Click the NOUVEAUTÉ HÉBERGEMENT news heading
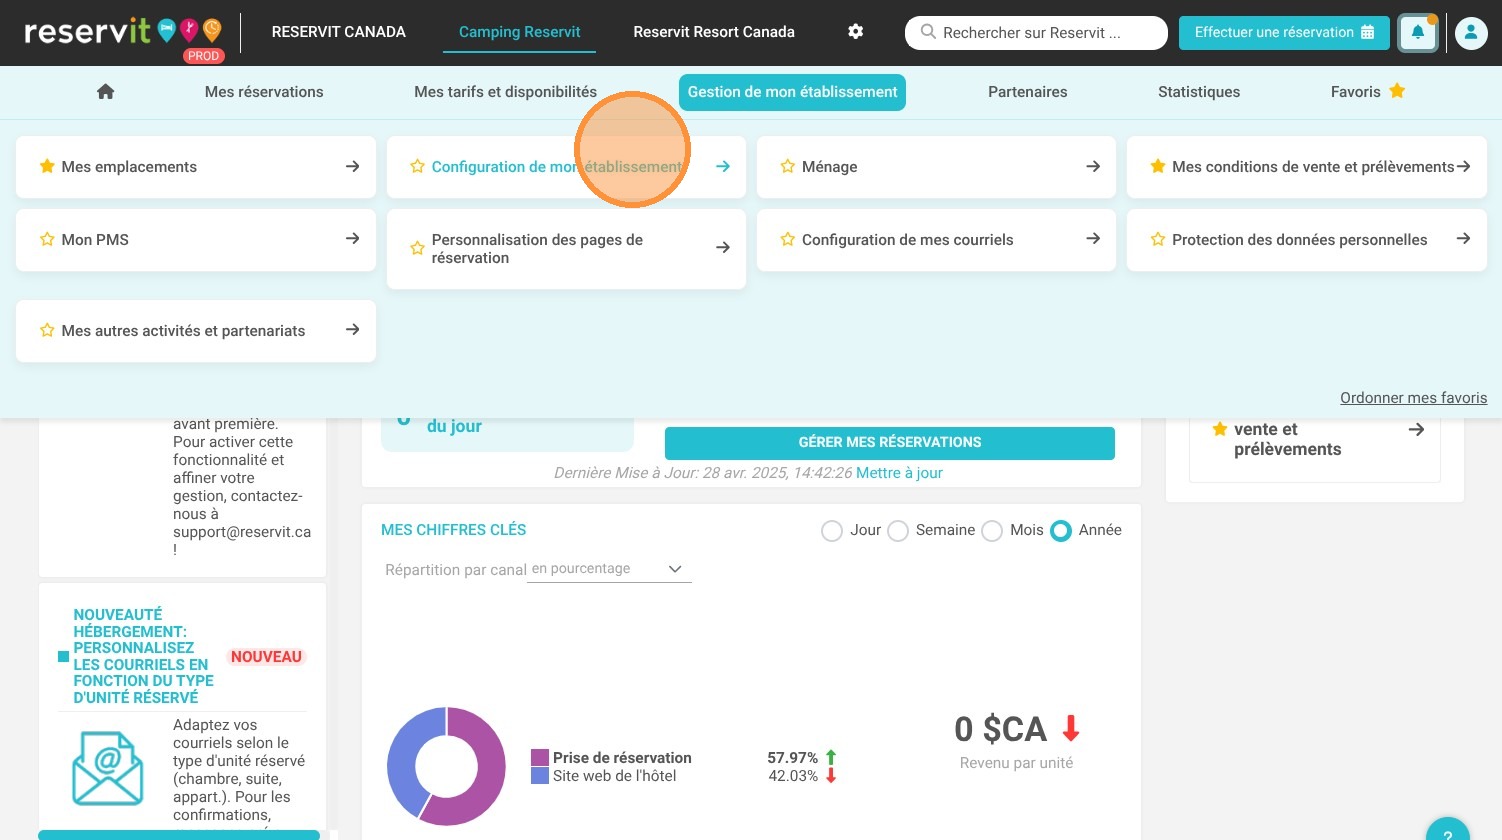The height and width of the screenshot is (840, 1502). coord(143,656)
